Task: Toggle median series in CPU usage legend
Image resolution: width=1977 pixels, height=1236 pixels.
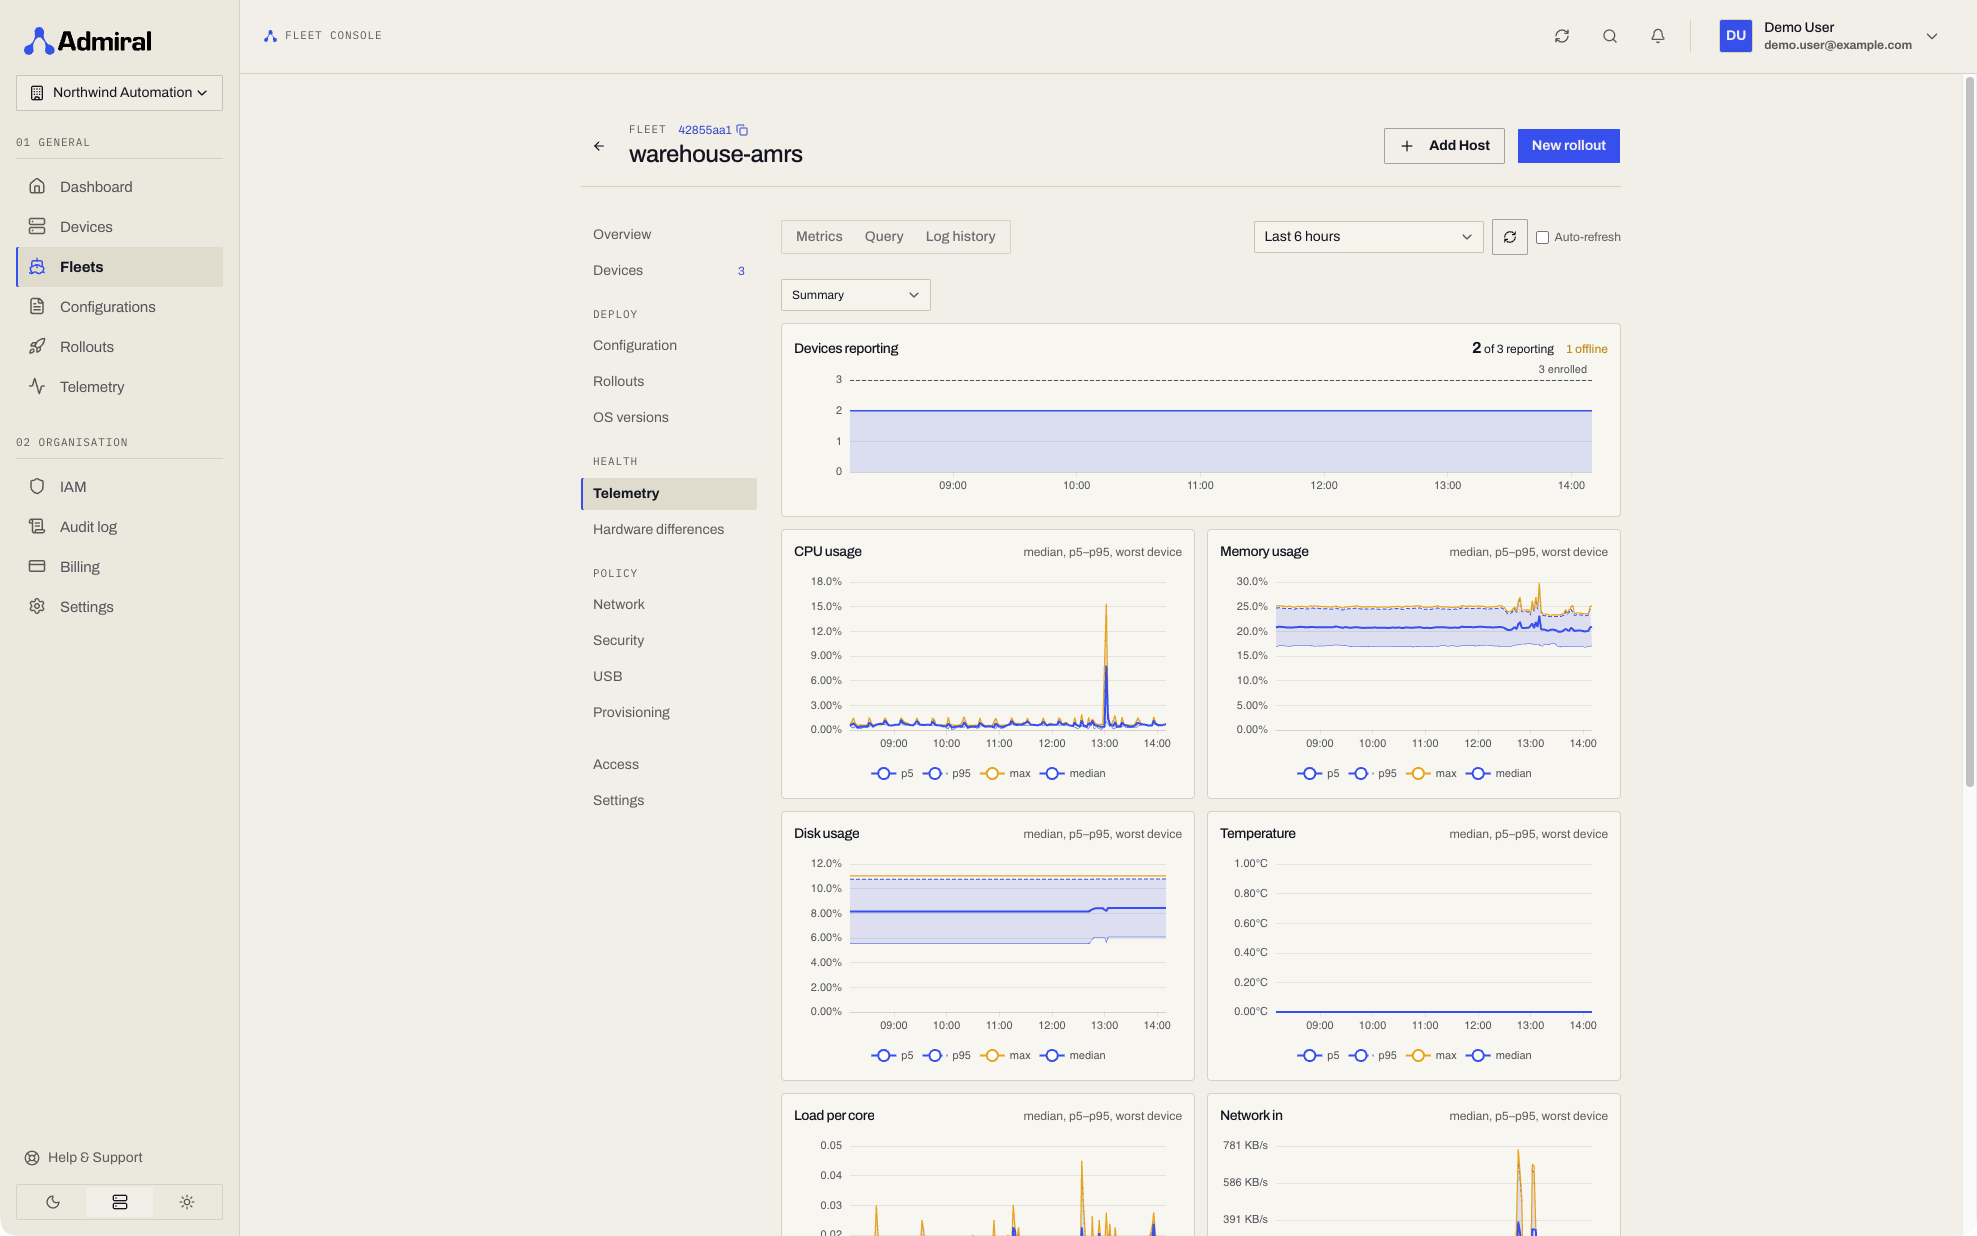Action: click(x=1073, y=774)
